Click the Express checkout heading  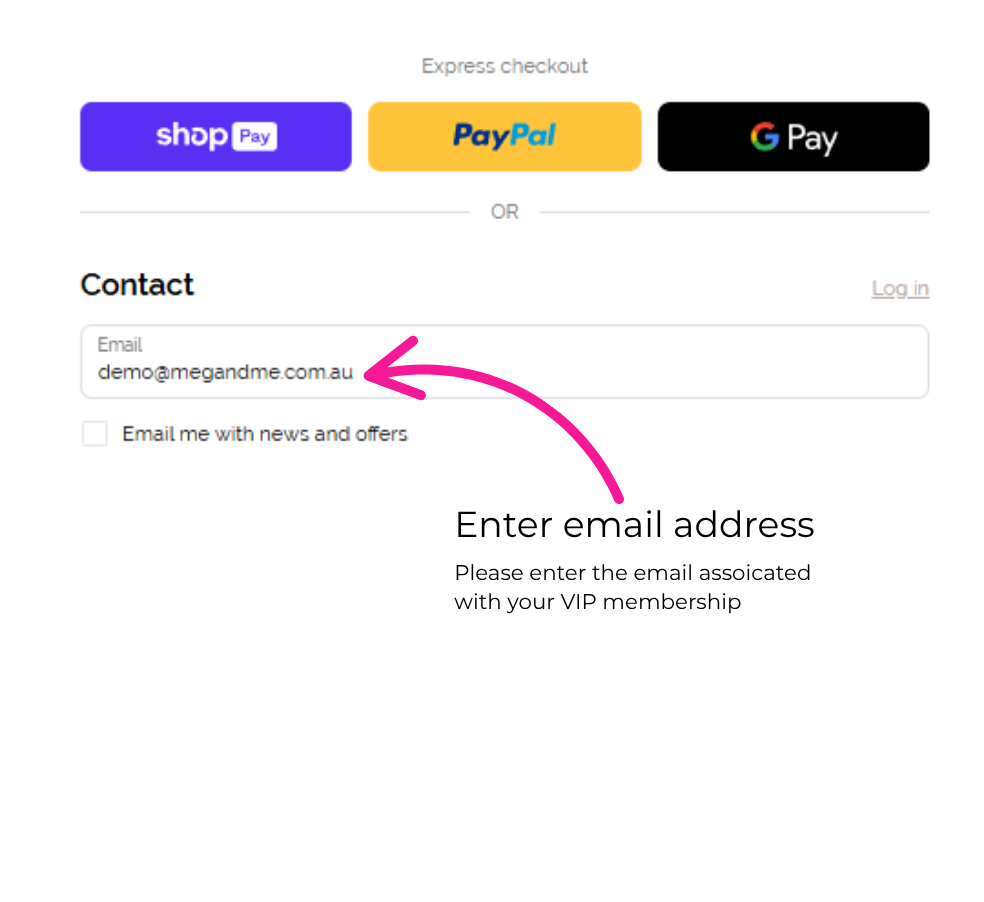[x=505, y=66]
